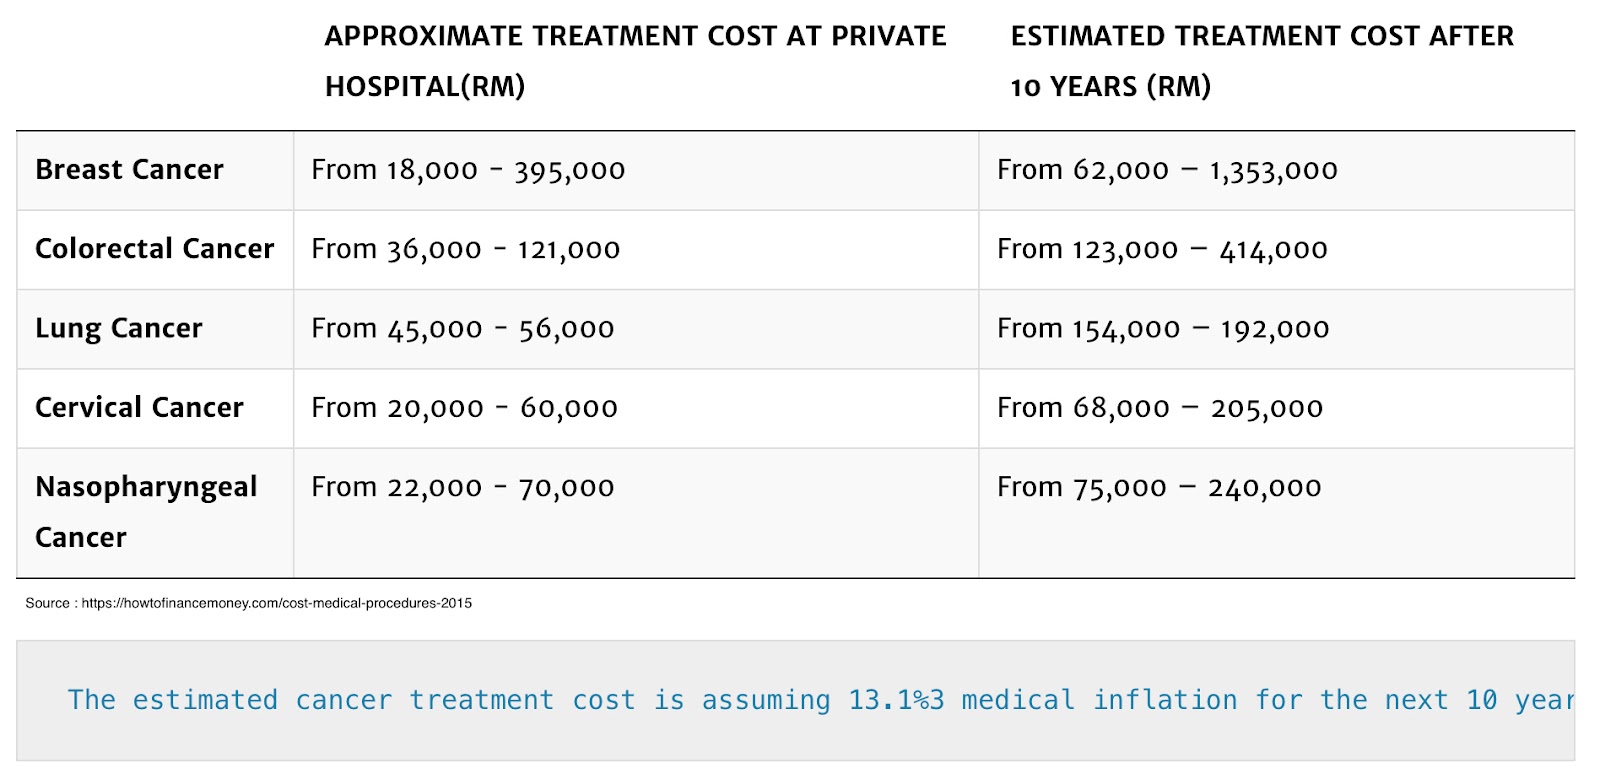
Task: Click the 'From 18,000 - 395,000' cell
Action: 468,170
